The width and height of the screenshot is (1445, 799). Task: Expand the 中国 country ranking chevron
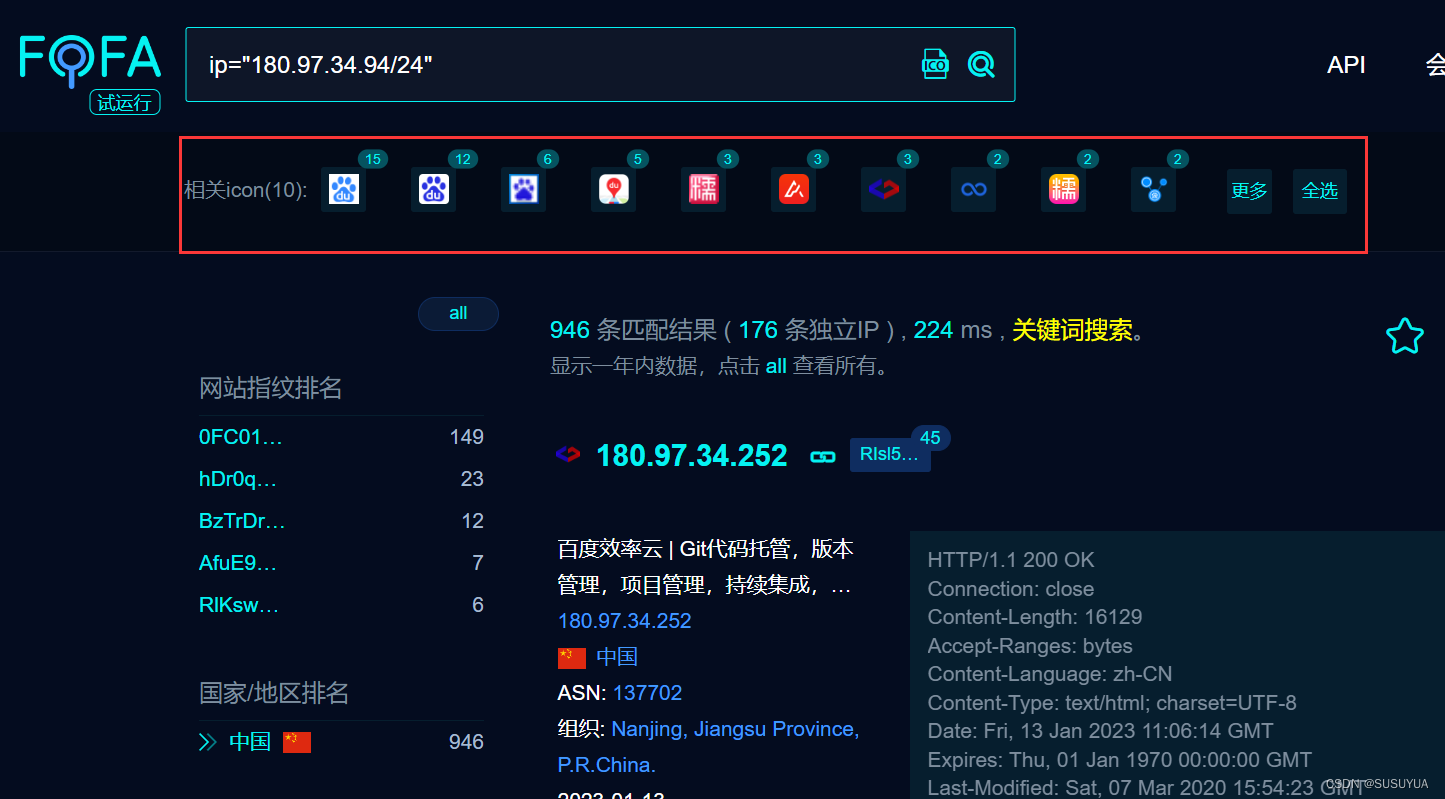point(208,742)
